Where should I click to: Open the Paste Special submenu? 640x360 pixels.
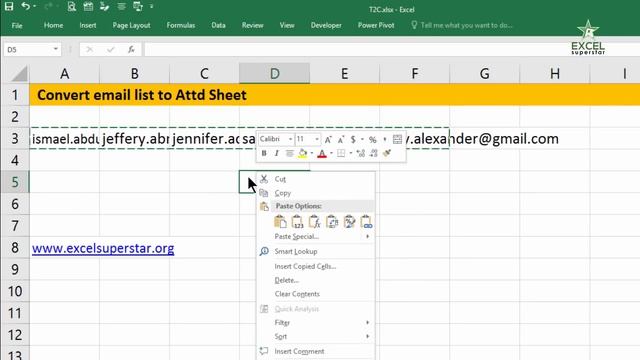click(x=316, y=237)
